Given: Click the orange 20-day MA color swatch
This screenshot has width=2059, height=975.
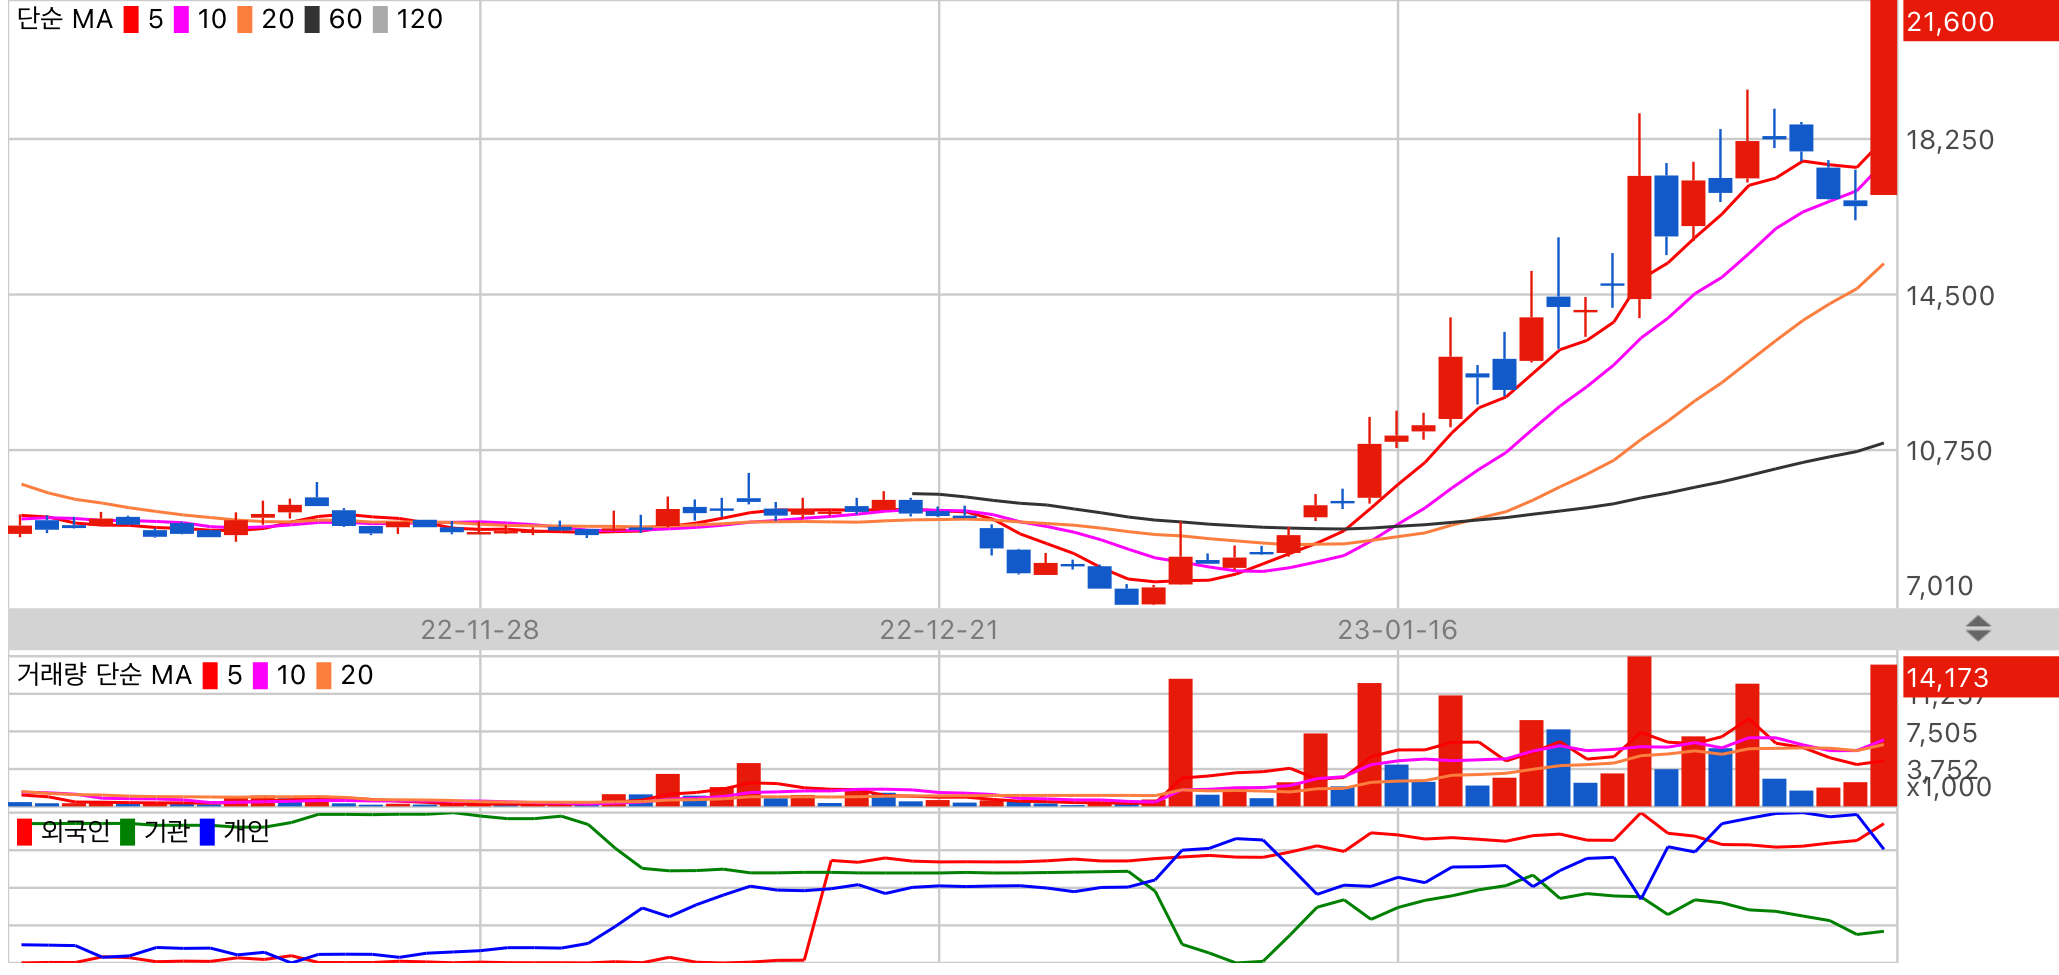Looking at the screenshot, I should point(245,20).
